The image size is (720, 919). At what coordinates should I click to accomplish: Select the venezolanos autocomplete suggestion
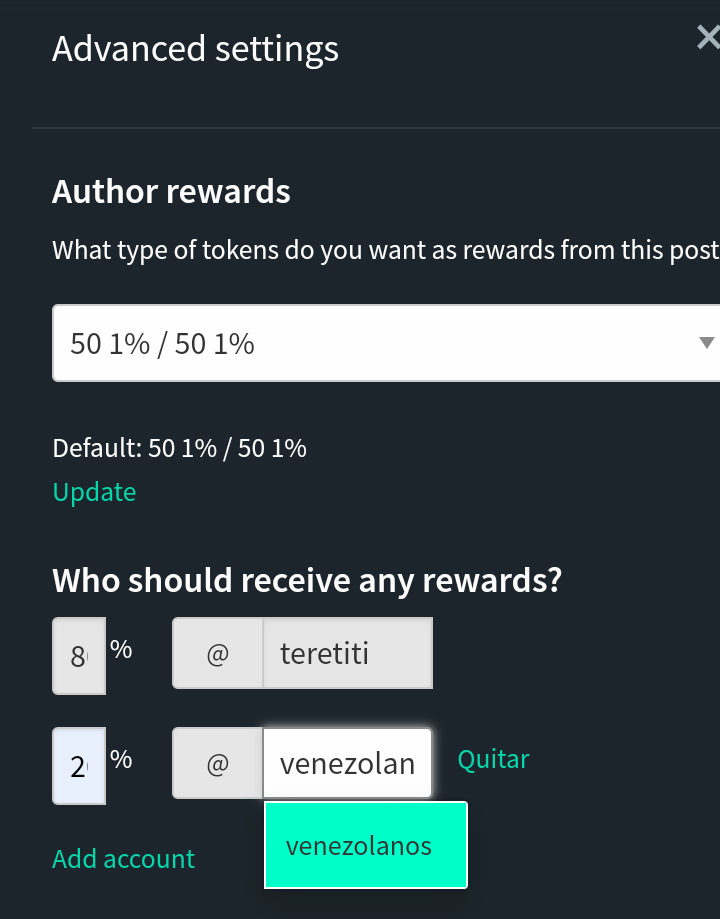(x=365, y=846)
